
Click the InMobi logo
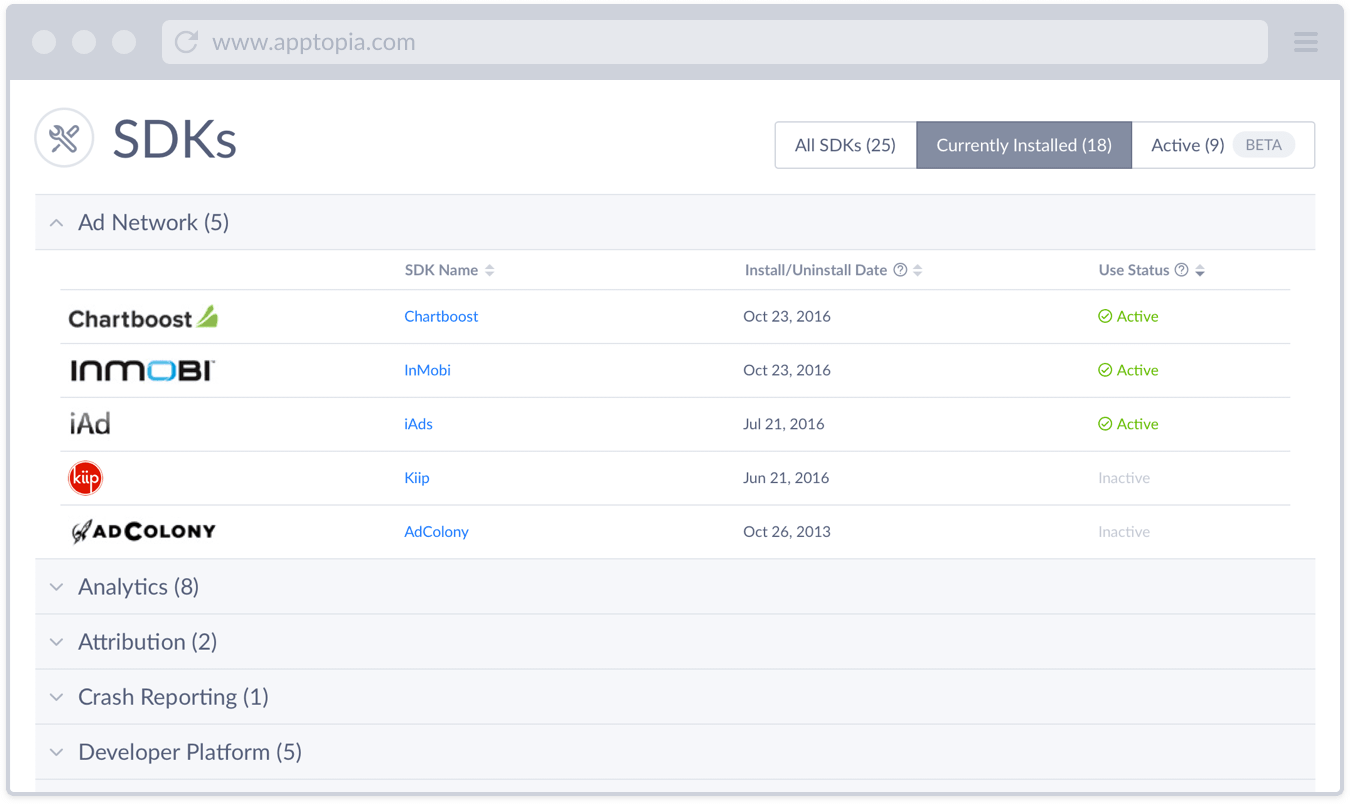[x=142, y=371]
